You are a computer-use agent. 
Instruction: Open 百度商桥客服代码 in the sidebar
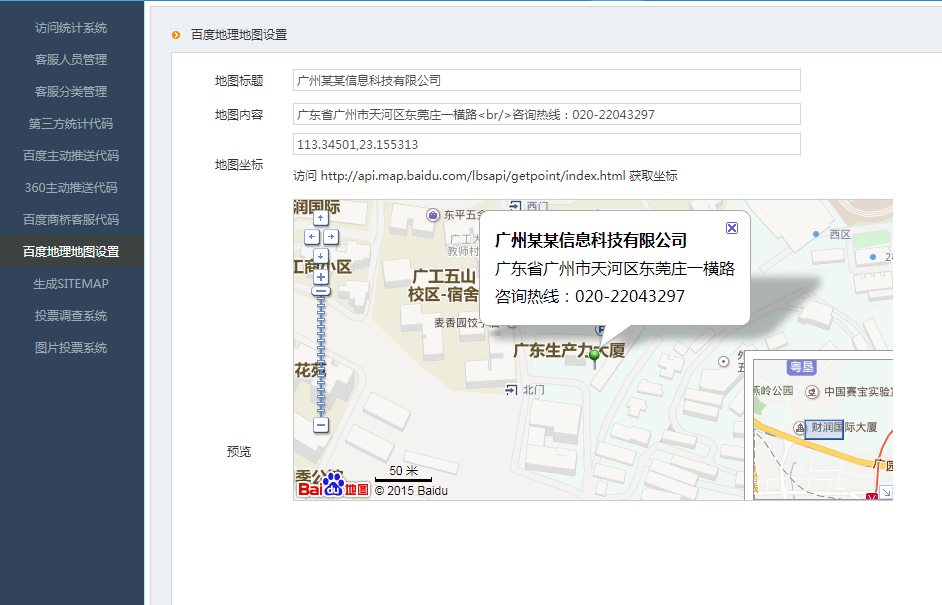tap(71, 219)
